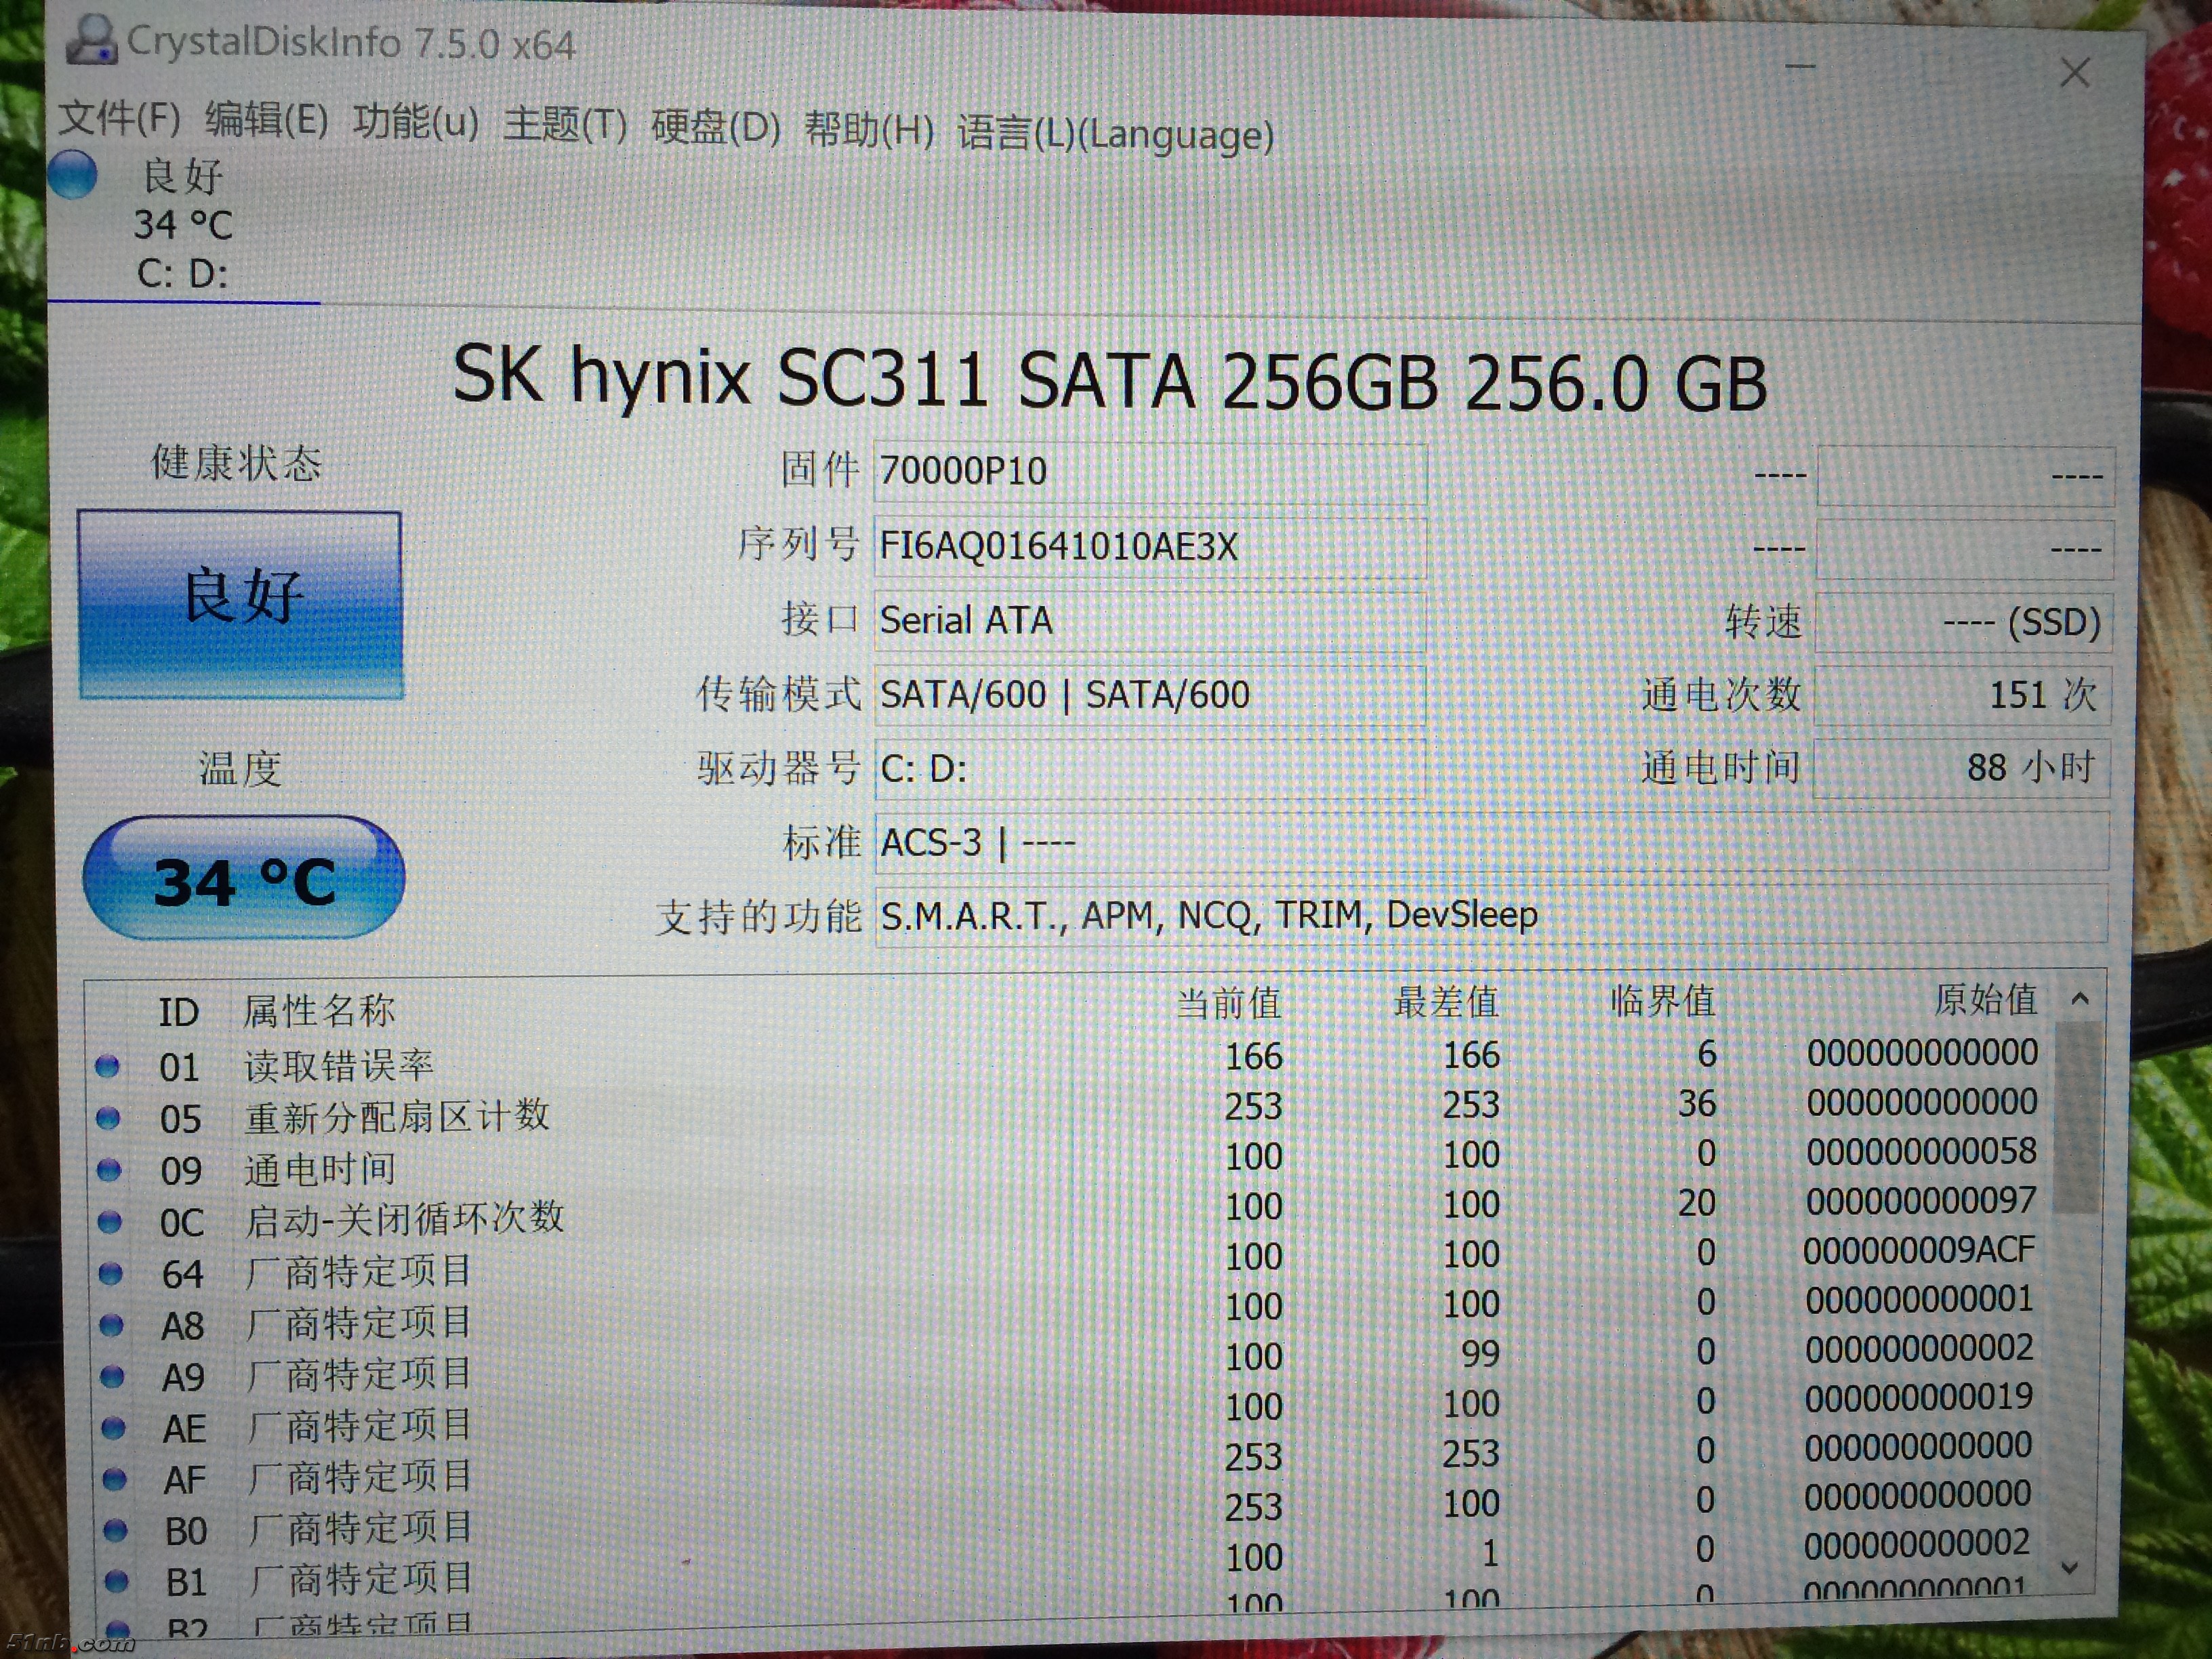Click status dot next to attribute ID 64
This screenshot has height=1659, width=2212.
[x=111, y=1273]
